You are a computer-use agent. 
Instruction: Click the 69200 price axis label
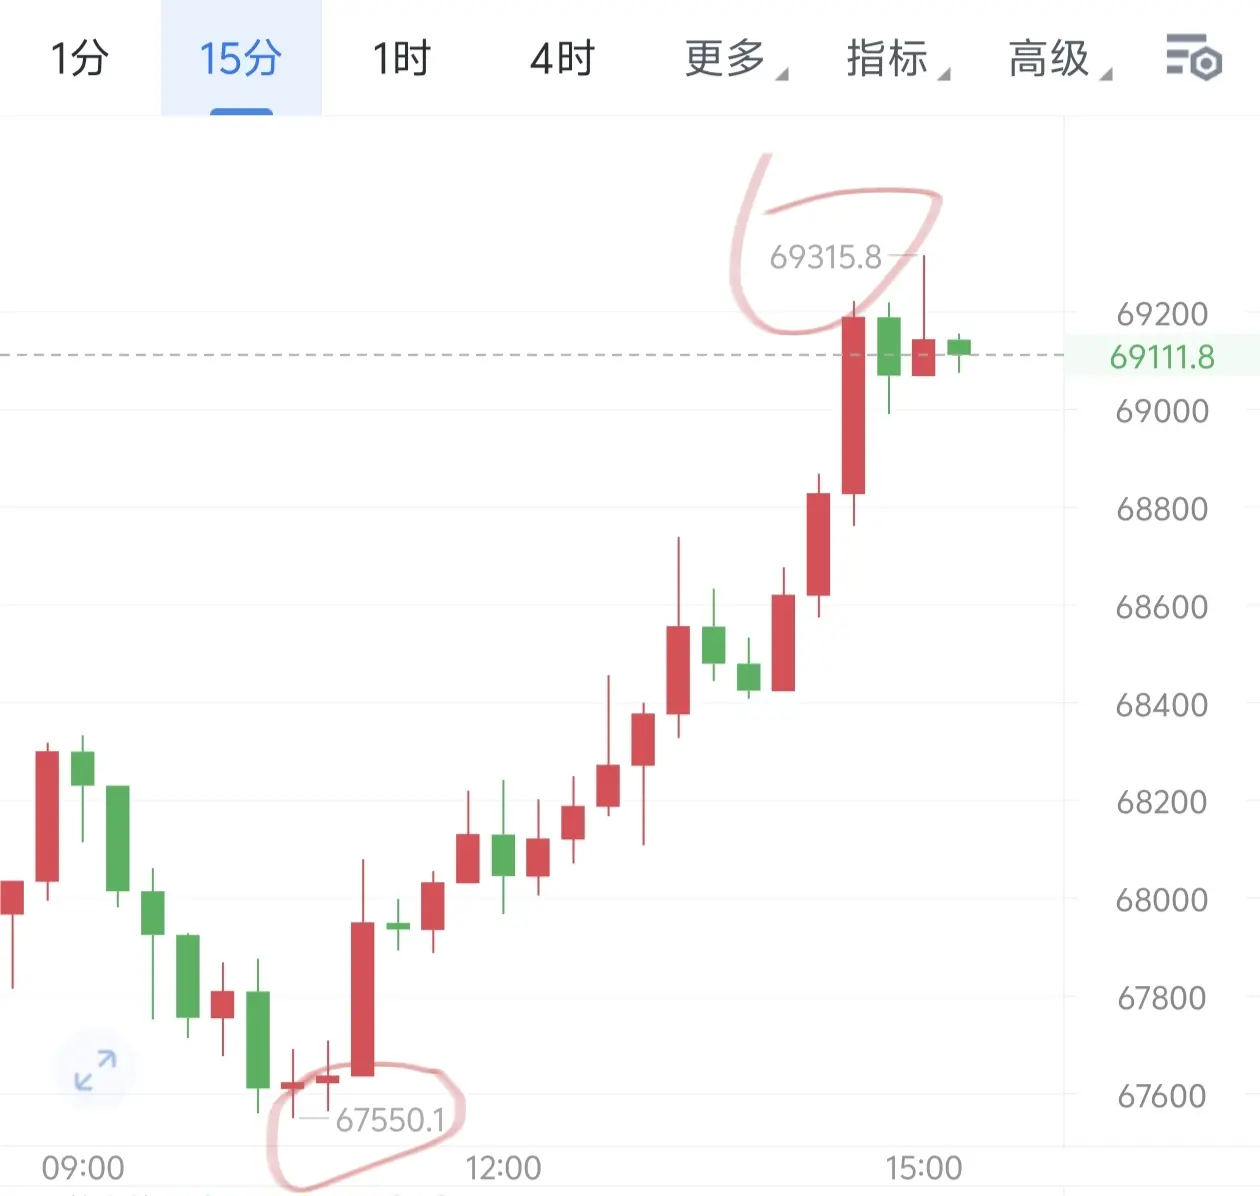click(1162, 314)
